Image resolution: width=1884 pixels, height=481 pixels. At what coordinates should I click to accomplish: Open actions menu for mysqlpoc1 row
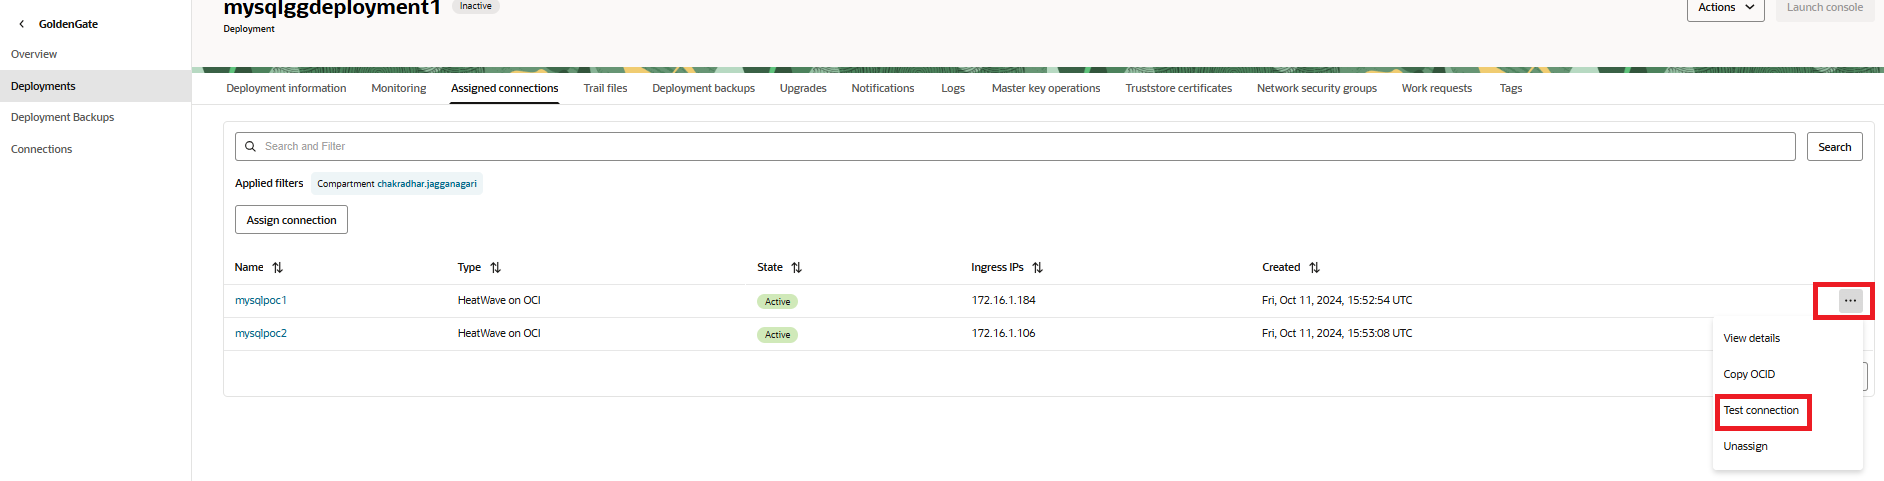(1850, 301)
